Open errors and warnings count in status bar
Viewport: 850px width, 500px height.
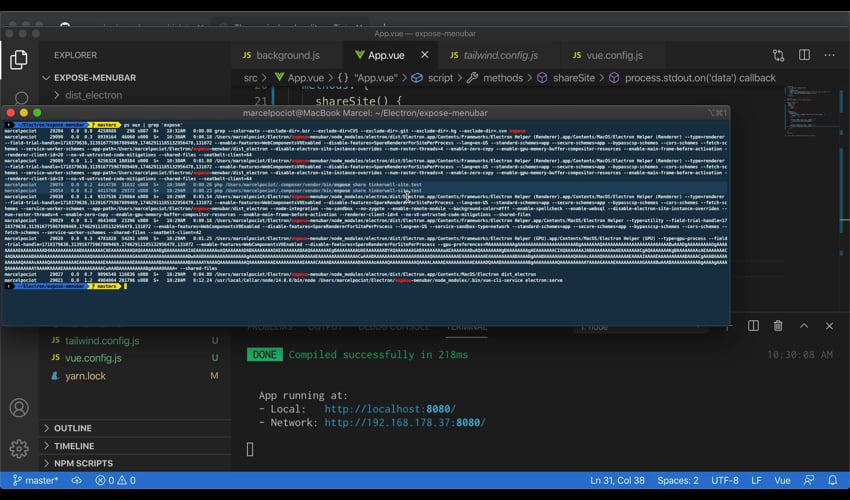pyautogui.click(x=115, y=480)
